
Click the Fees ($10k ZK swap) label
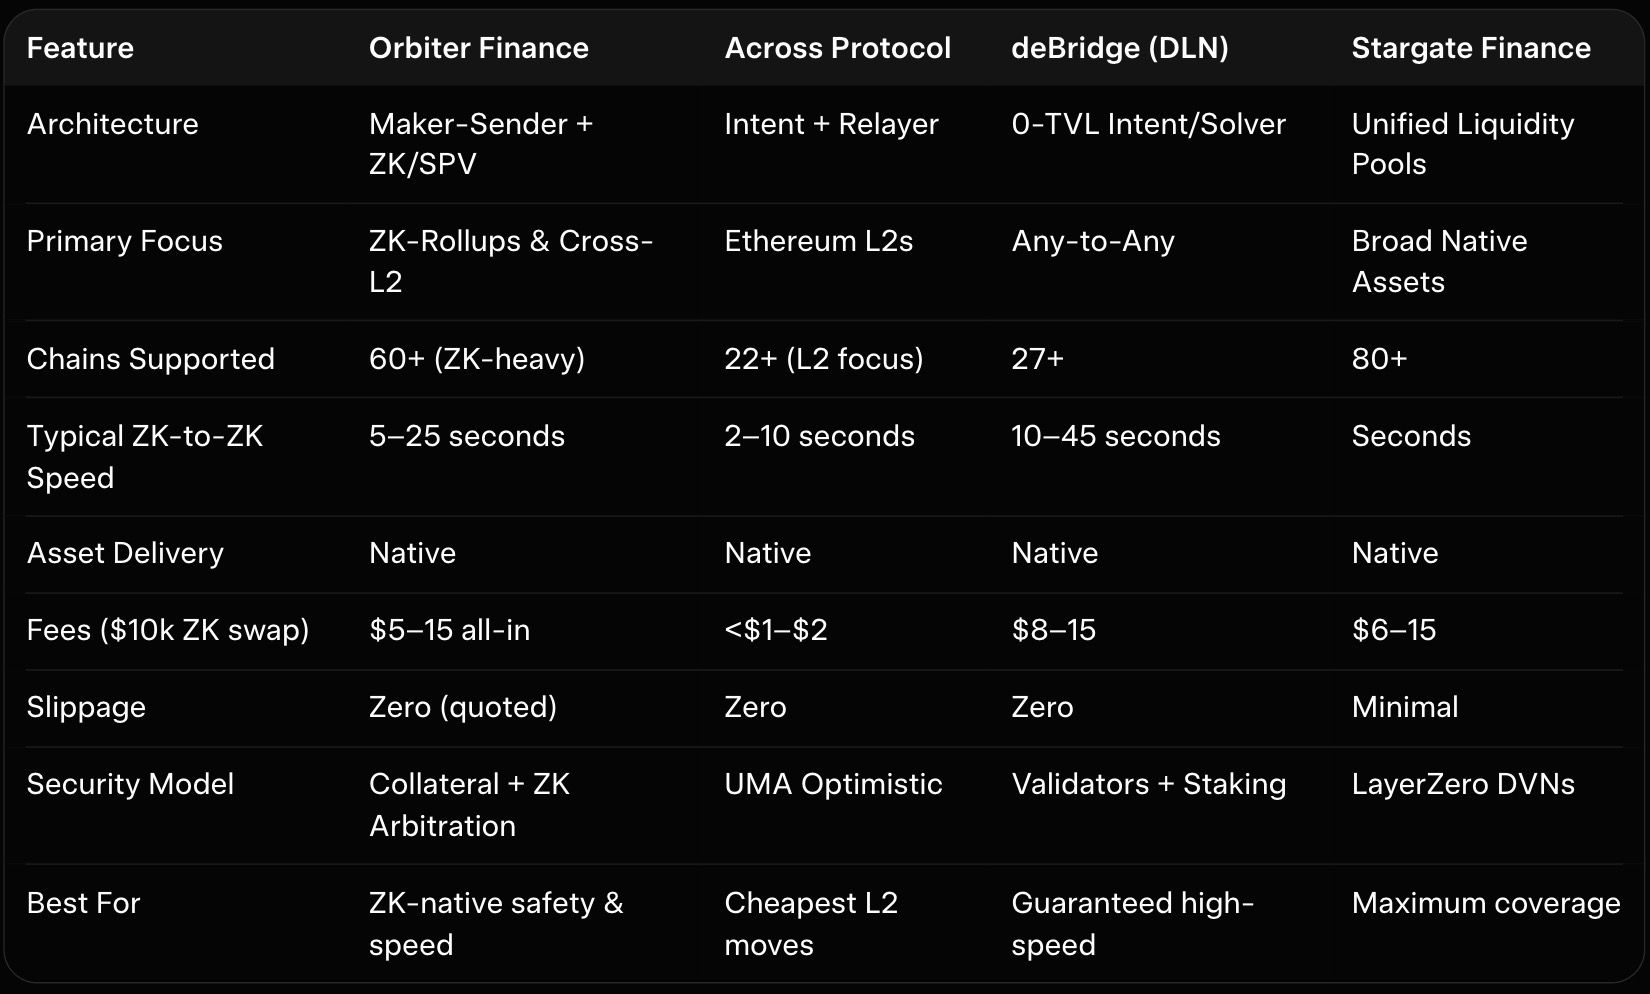(167, 630)
